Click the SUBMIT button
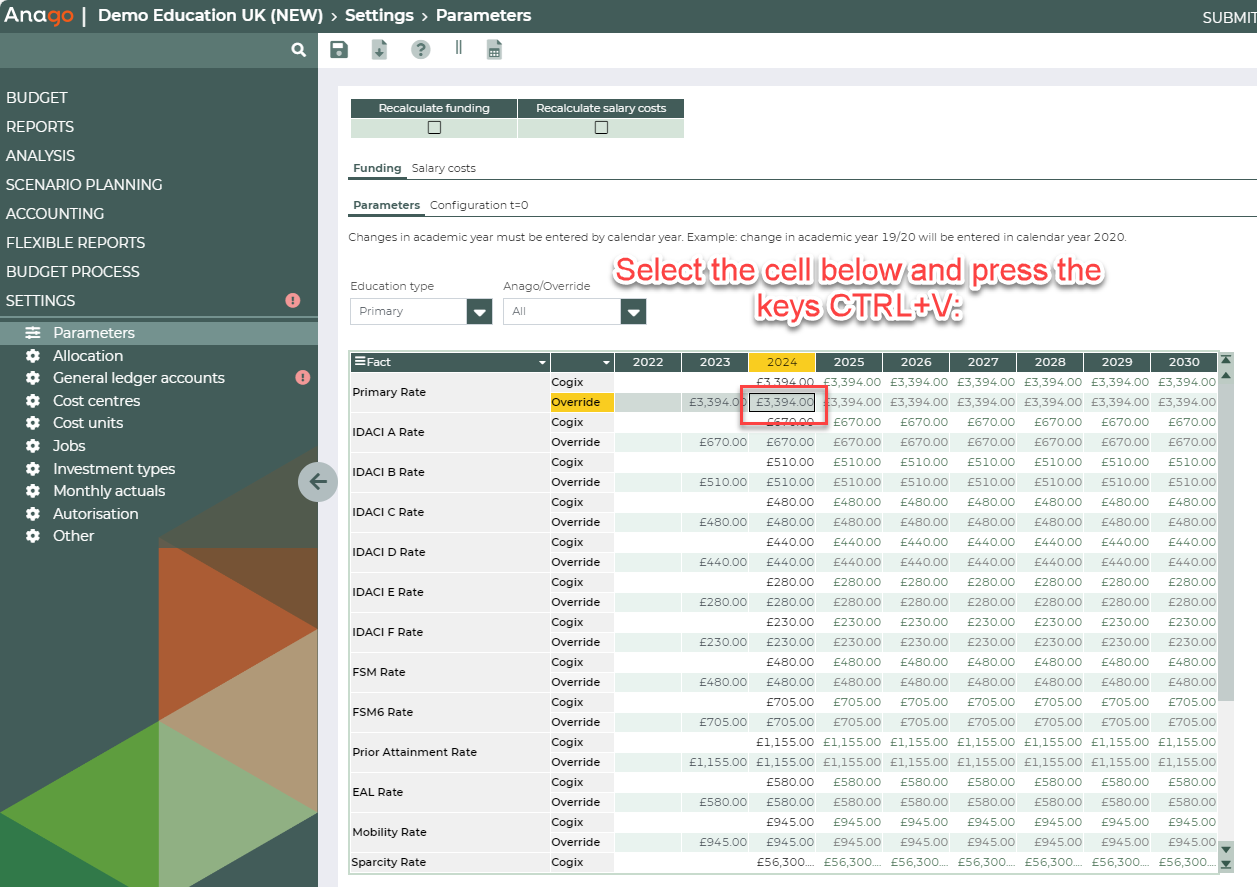 pos(1229,17)
